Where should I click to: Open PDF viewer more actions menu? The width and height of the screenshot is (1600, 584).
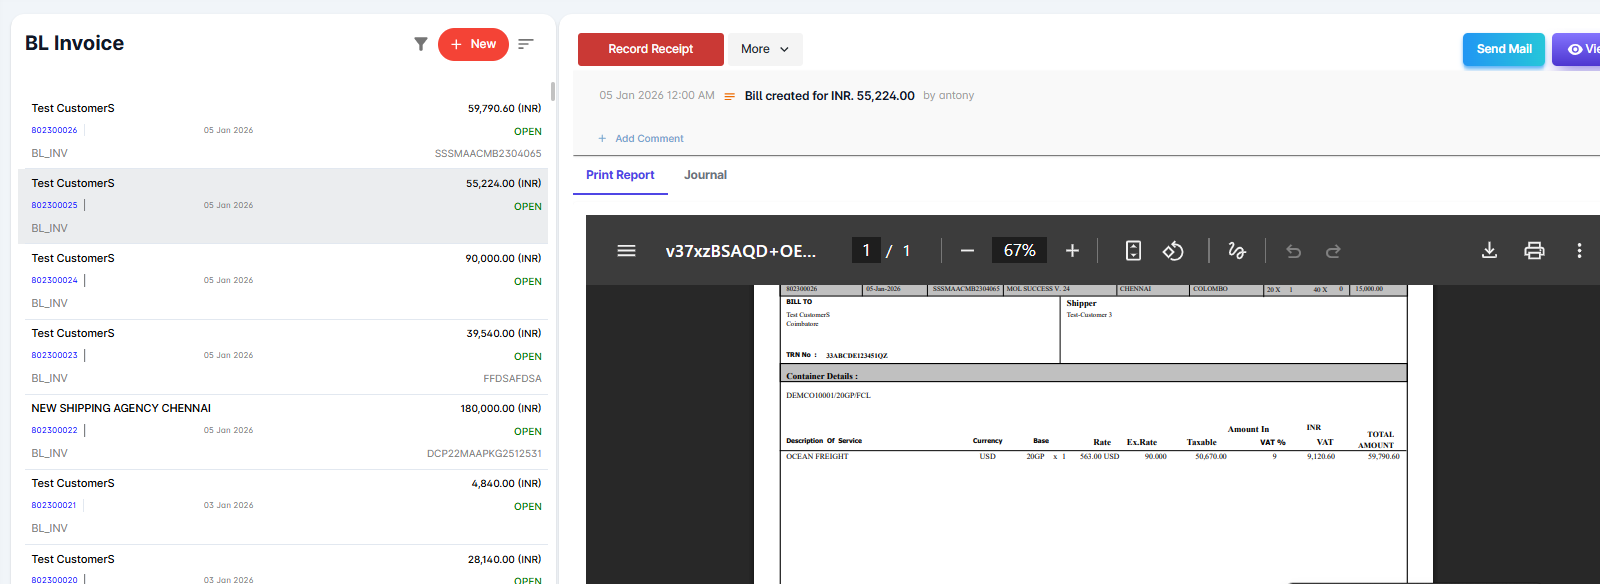pos(1579,251)
